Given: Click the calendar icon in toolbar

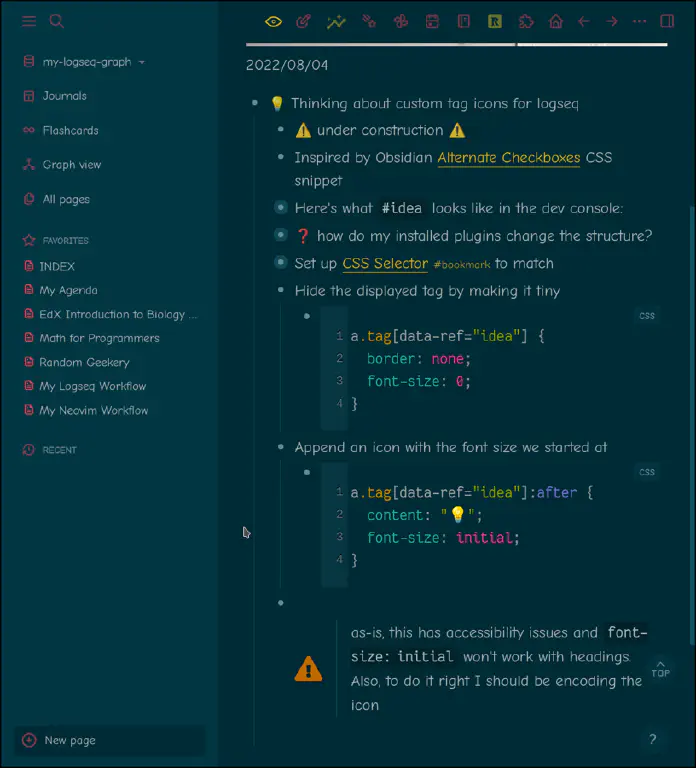Looking at the screenshot, I should pyautogui.click(x=432, y=21).
